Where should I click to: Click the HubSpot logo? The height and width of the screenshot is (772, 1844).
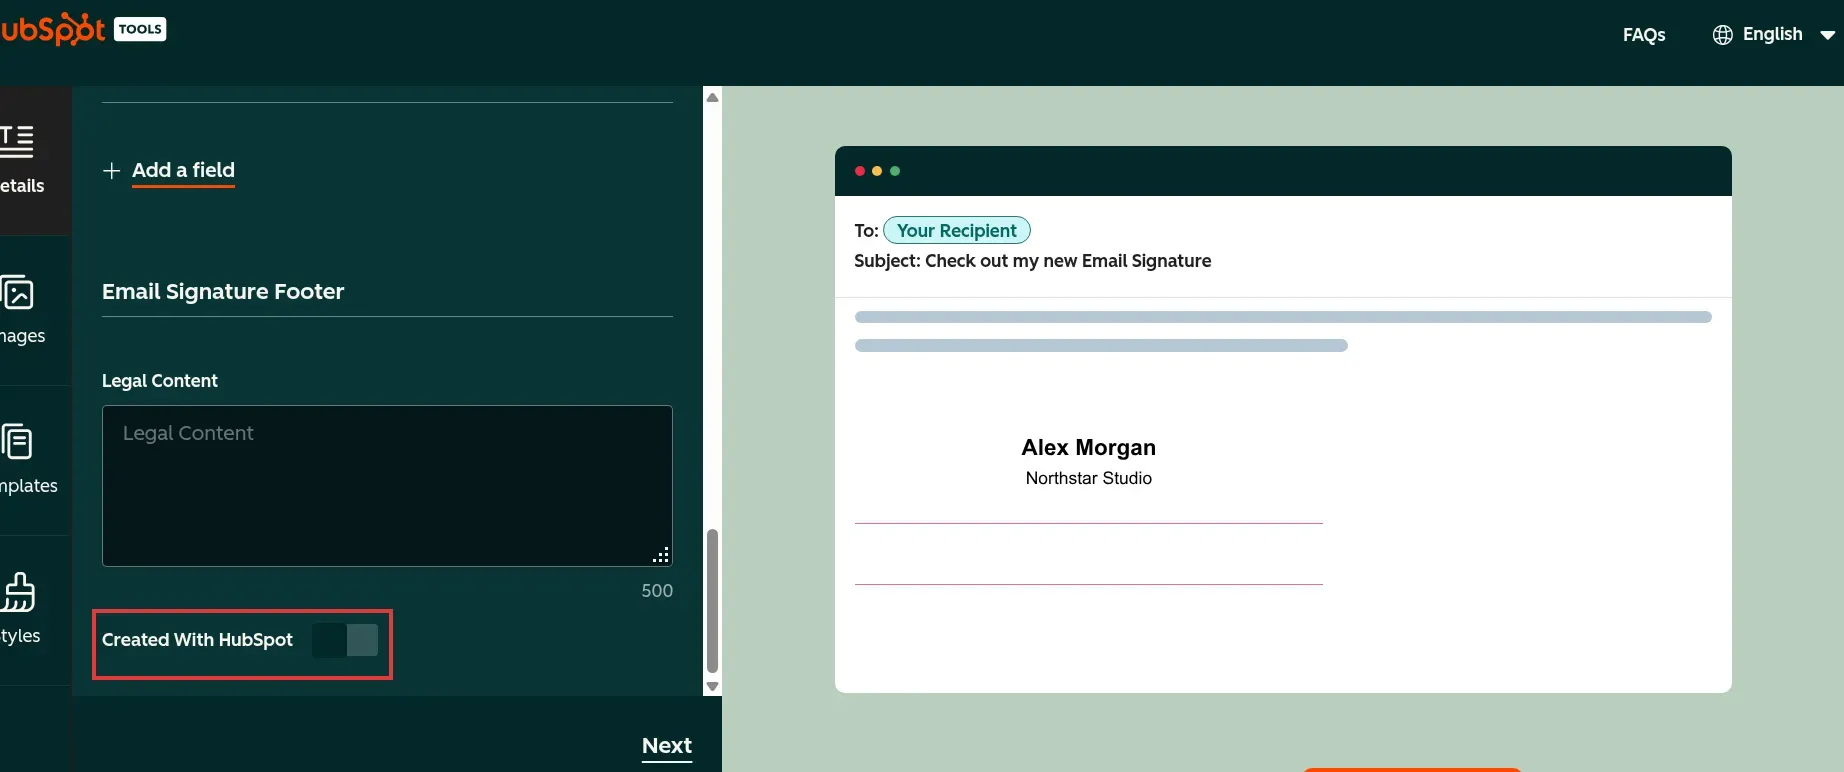click(x=52, y=30)
